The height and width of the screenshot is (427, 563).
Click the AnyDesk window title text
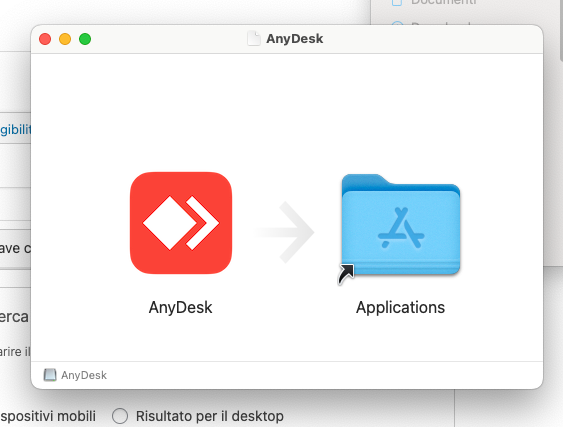(x=294, y=38)
